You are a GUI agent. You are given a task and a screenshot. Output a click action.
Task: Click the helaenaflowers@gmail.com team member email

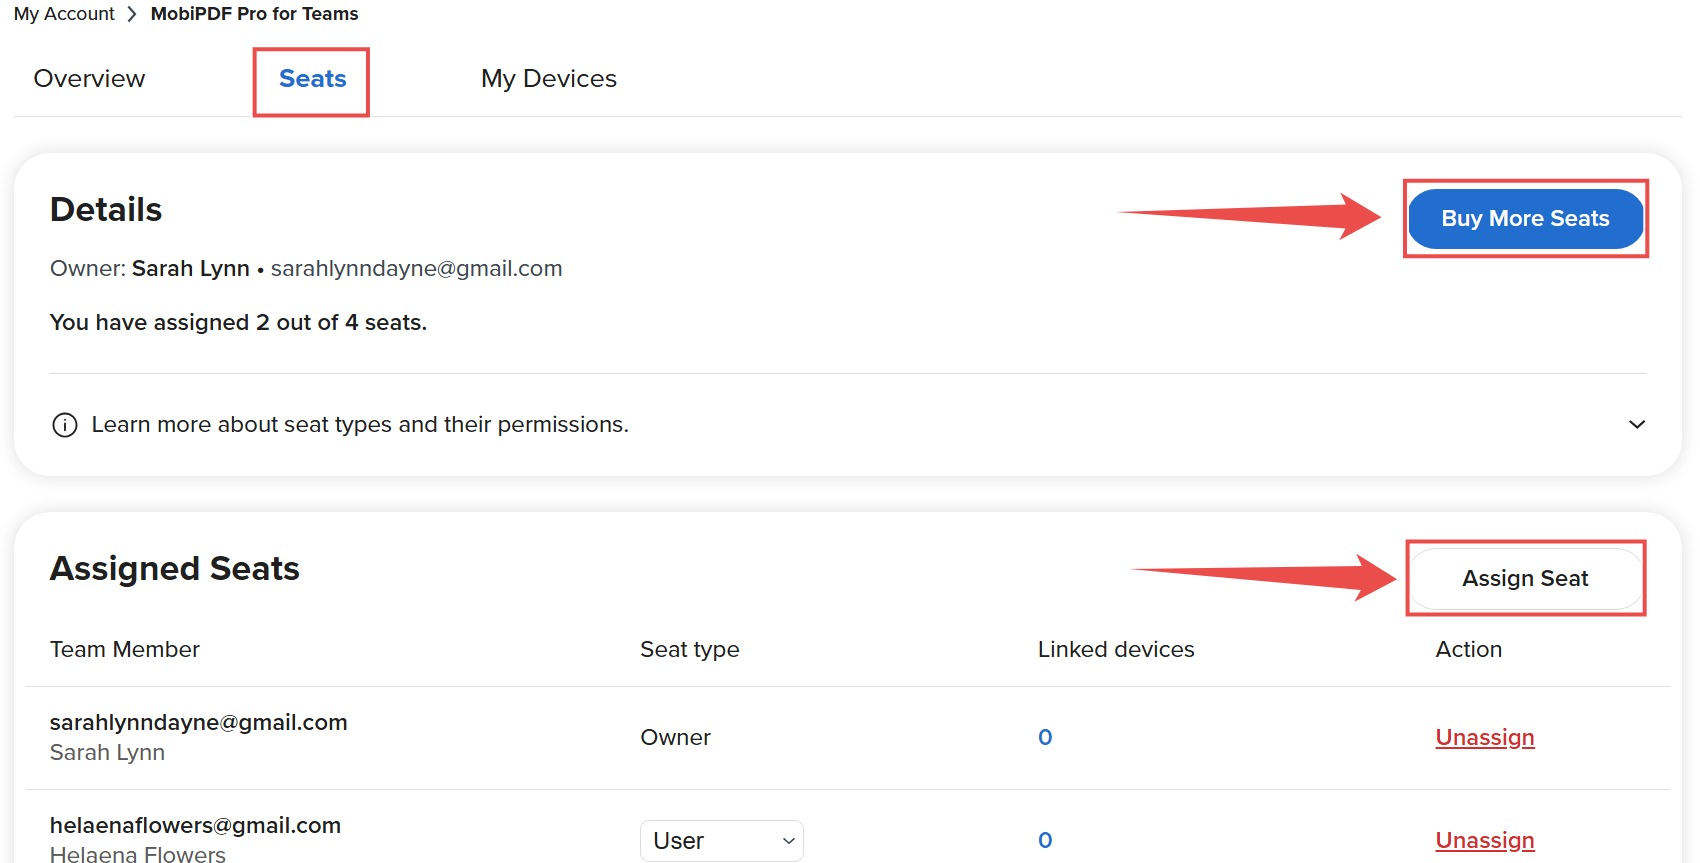196,826
